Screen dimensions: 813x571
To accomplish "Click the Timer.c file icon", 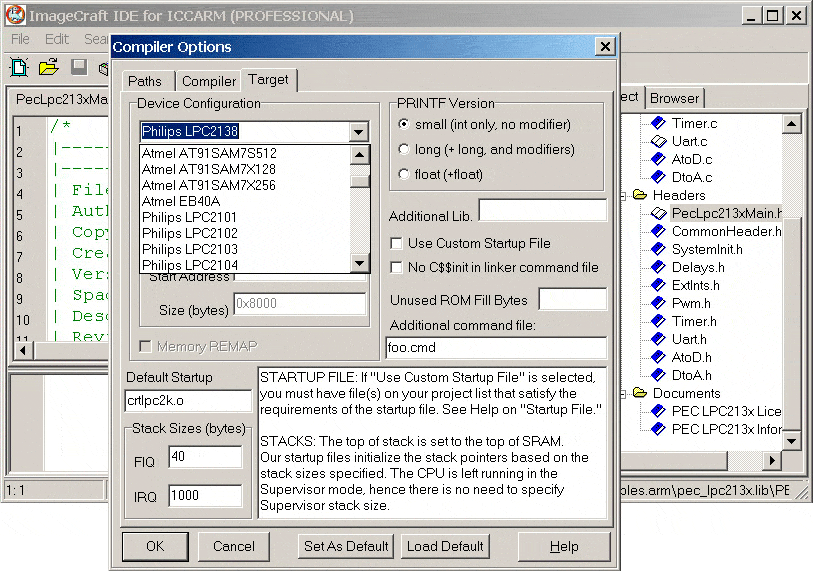I will tap(658, 123).
